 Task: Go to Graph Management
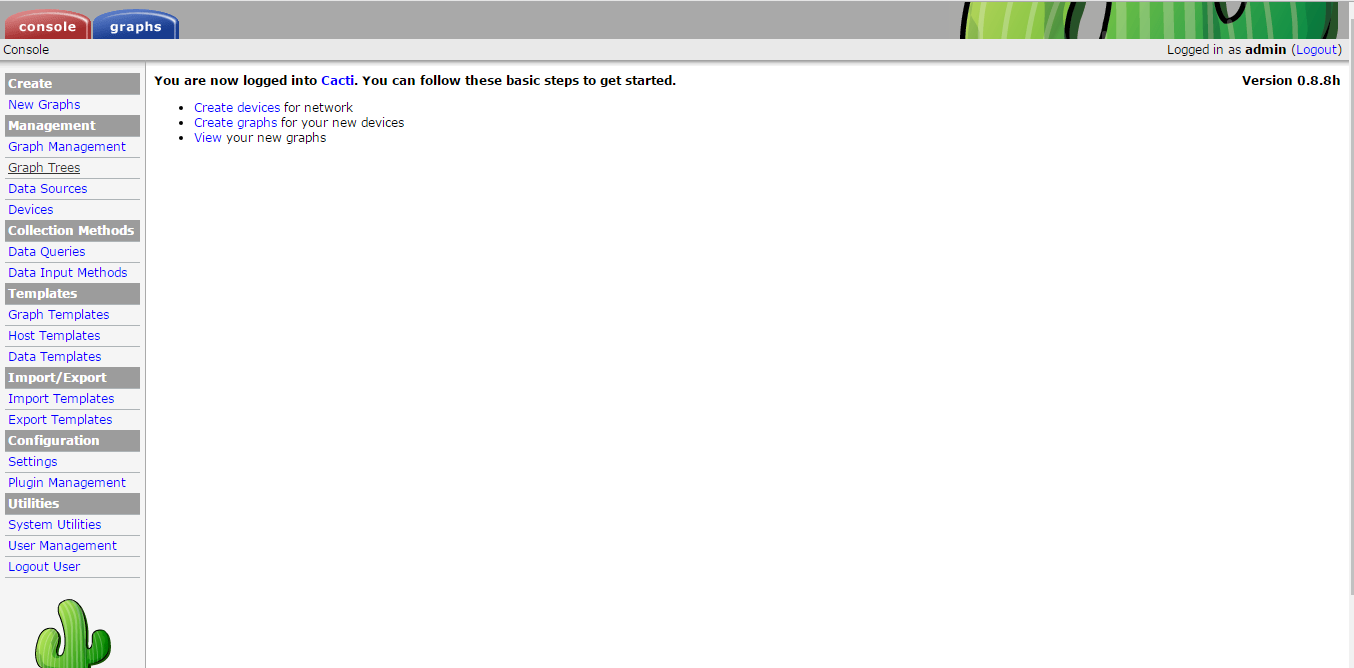(67, 147)
